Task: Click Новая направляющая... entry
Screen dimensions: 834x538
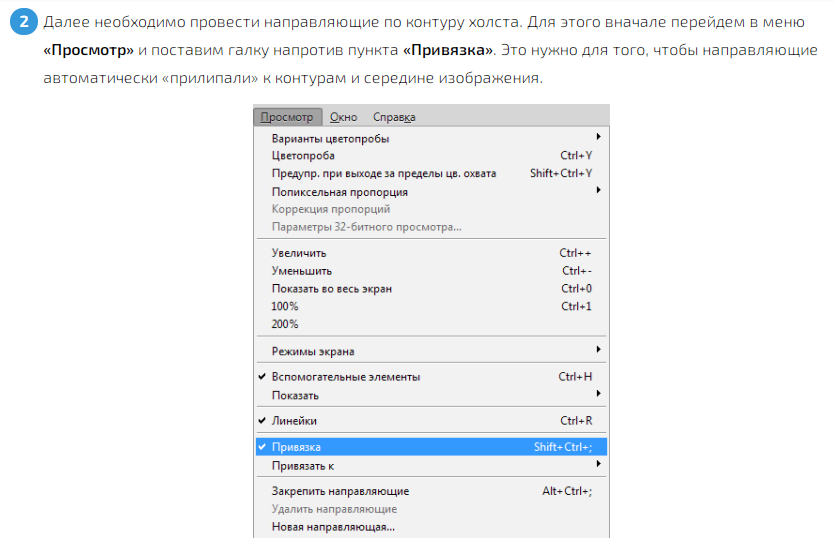Action: point(333,526)
